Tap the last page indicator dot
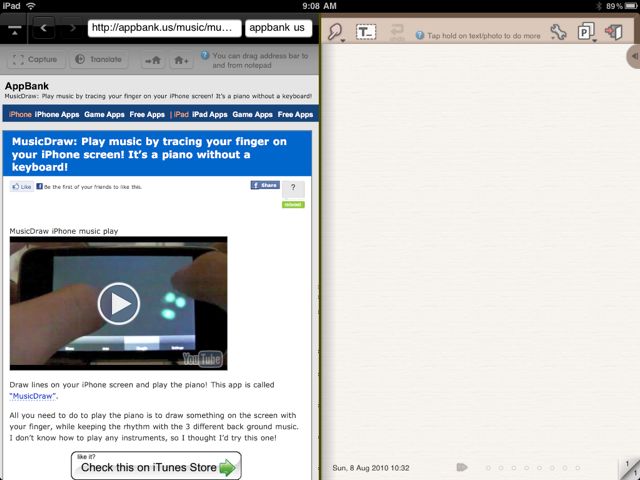 click(578, 468)
